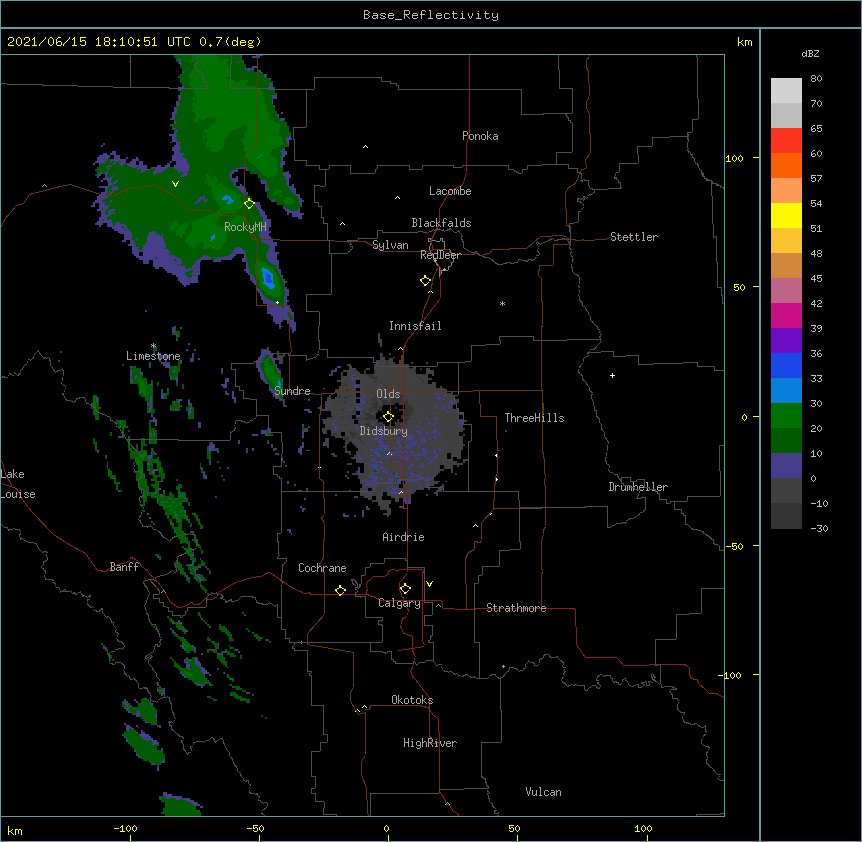Click the 100 tick on right axis
862x842 pixels.
[734, 158]
